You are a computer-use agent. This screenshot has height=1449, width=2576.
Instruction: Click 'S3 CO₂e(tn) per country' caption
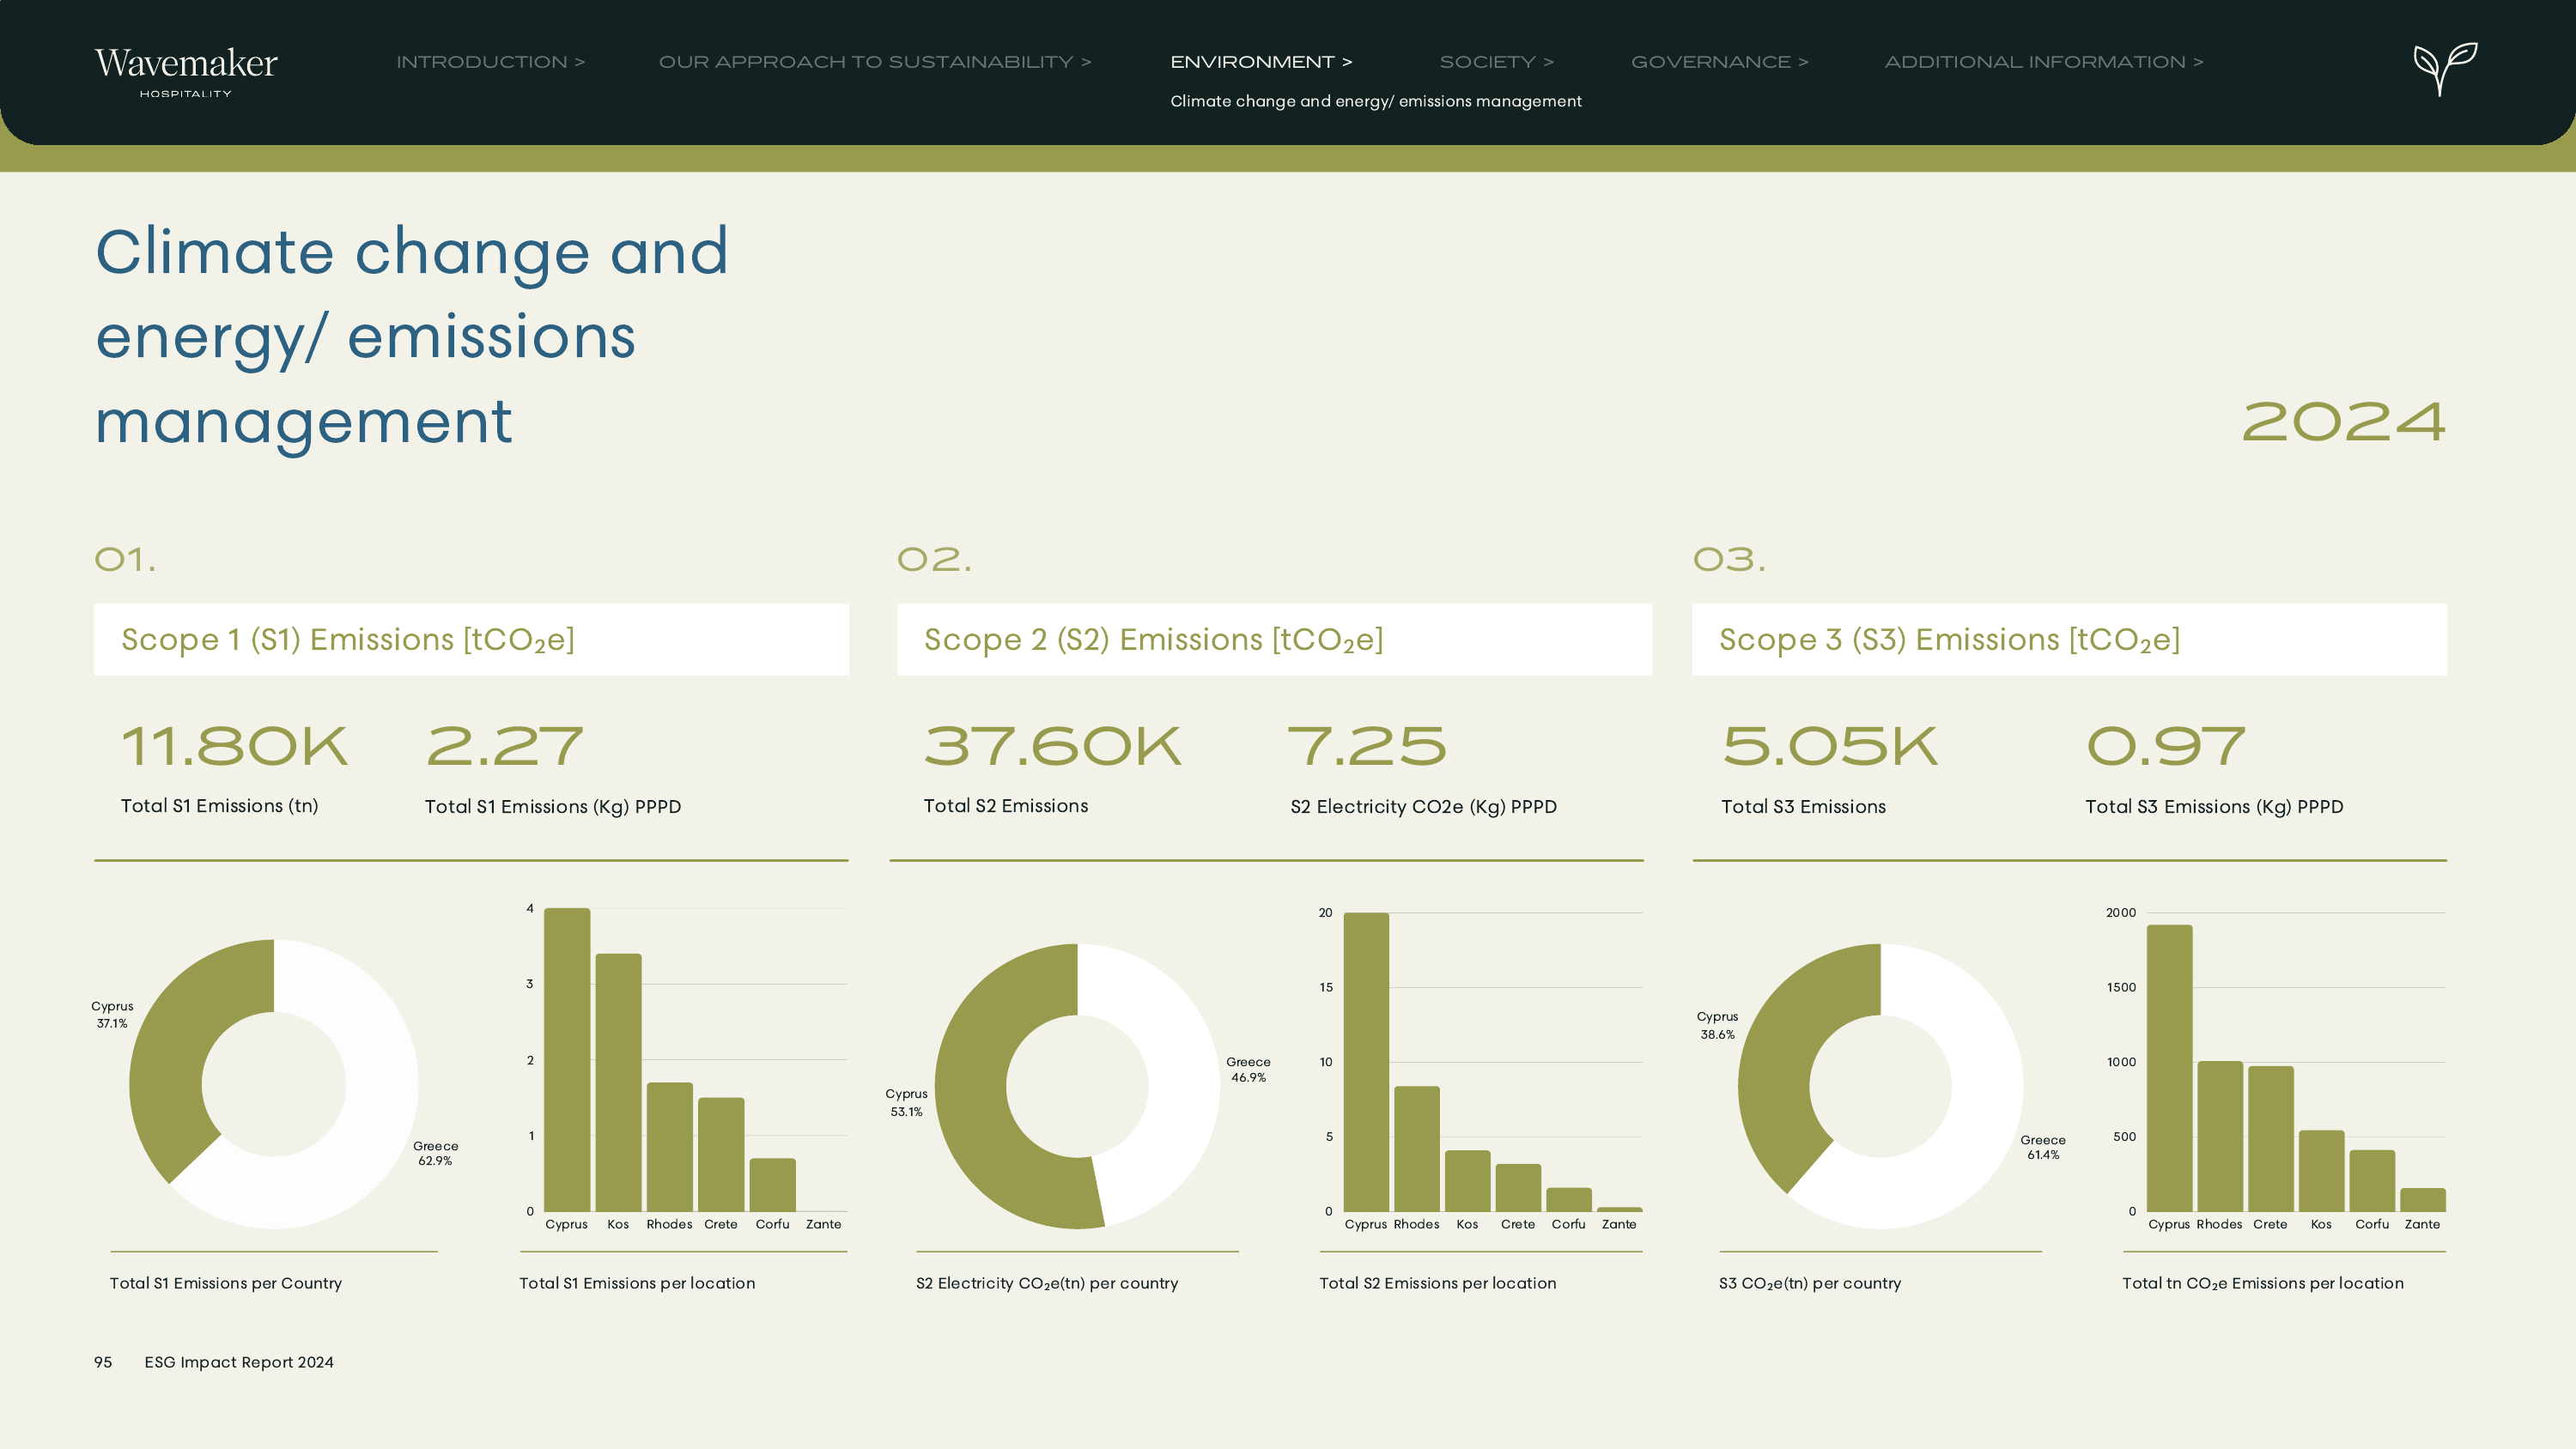point(1810,1283)
